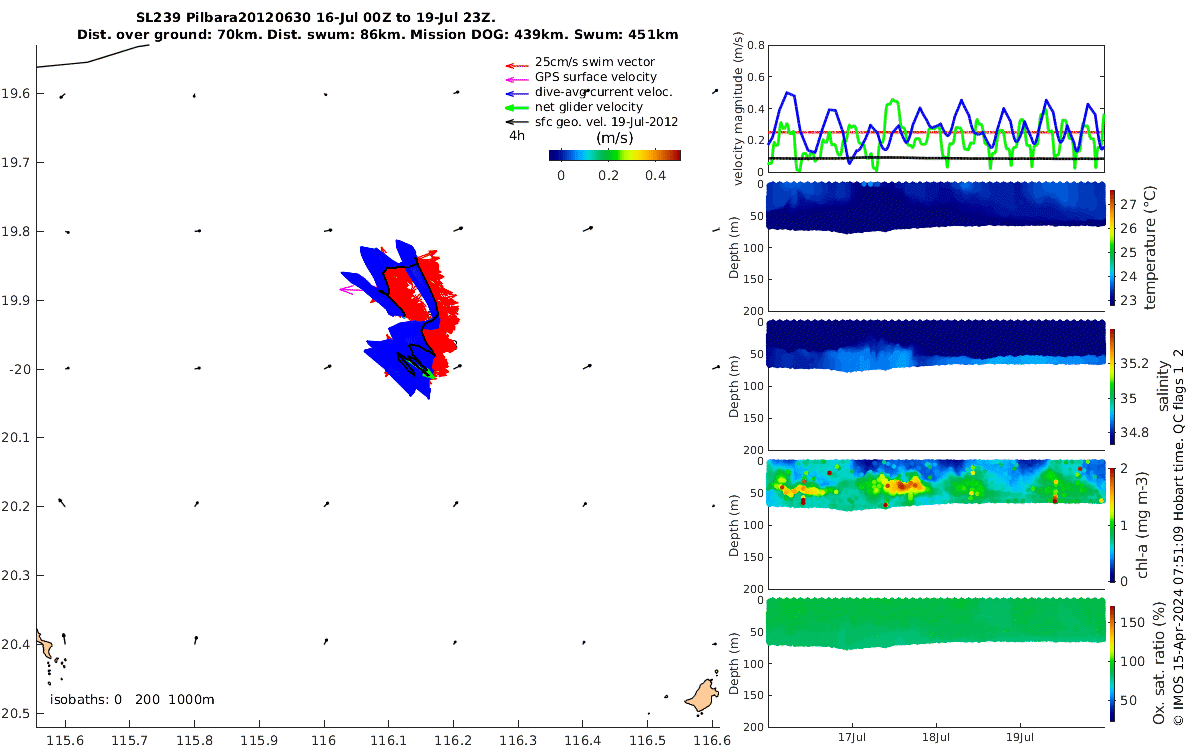Viewport: 1200px width, 750px height.
Task: Click the velocity (m/s) horizontal colorbar
Action: click(615, 155)
